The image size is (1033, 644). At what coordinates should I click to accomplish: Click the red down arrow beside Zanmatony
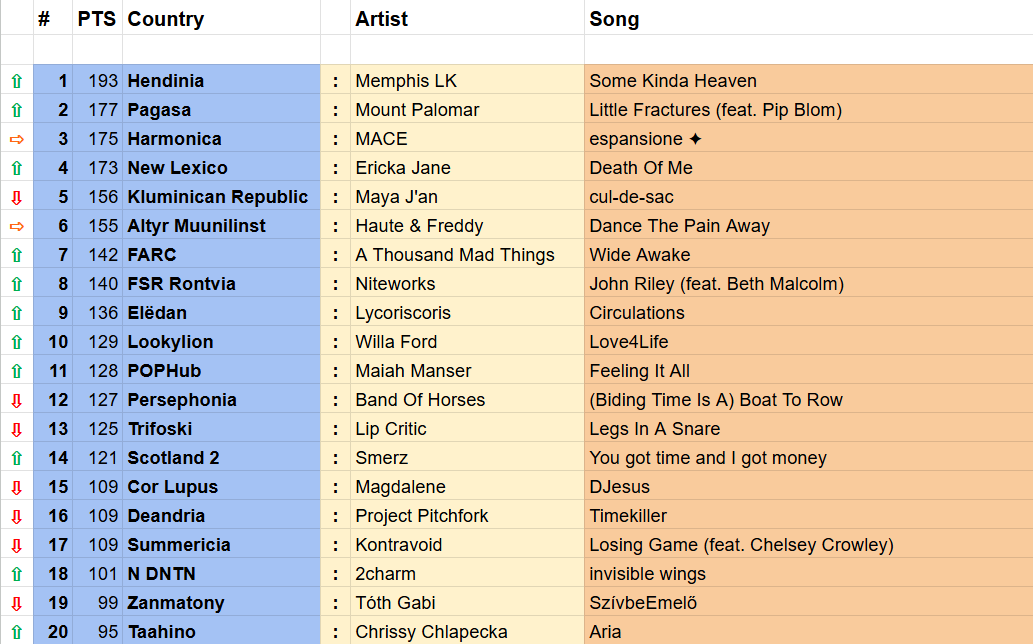(16, 603)
